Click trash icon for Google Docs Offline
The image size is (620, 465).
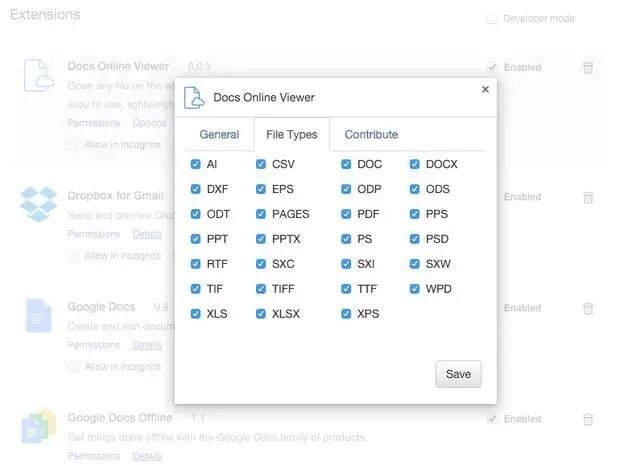tap(588, 419)
